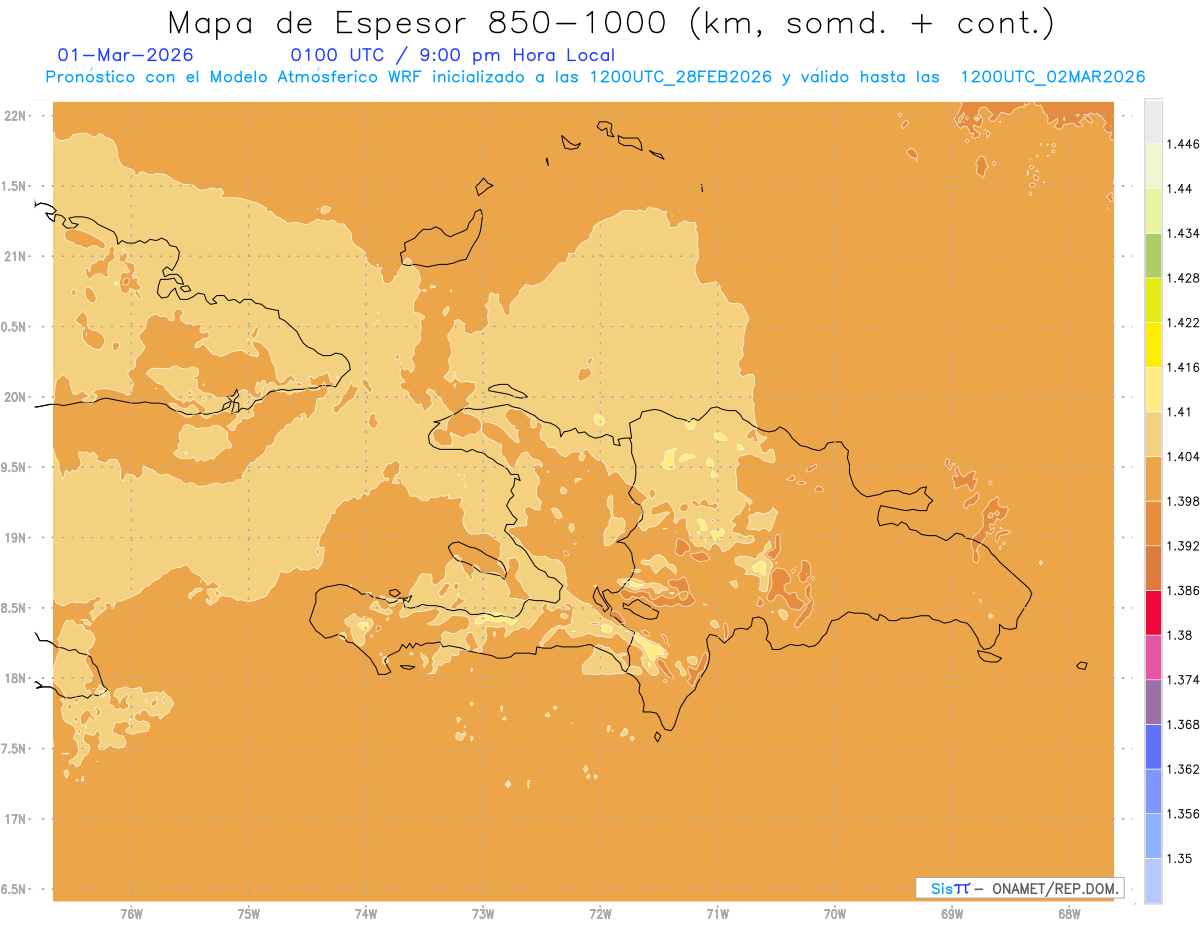Select the bright yellow swatch above 1.416
This screenshot has width=1200, height=927.
point(1153,345)
